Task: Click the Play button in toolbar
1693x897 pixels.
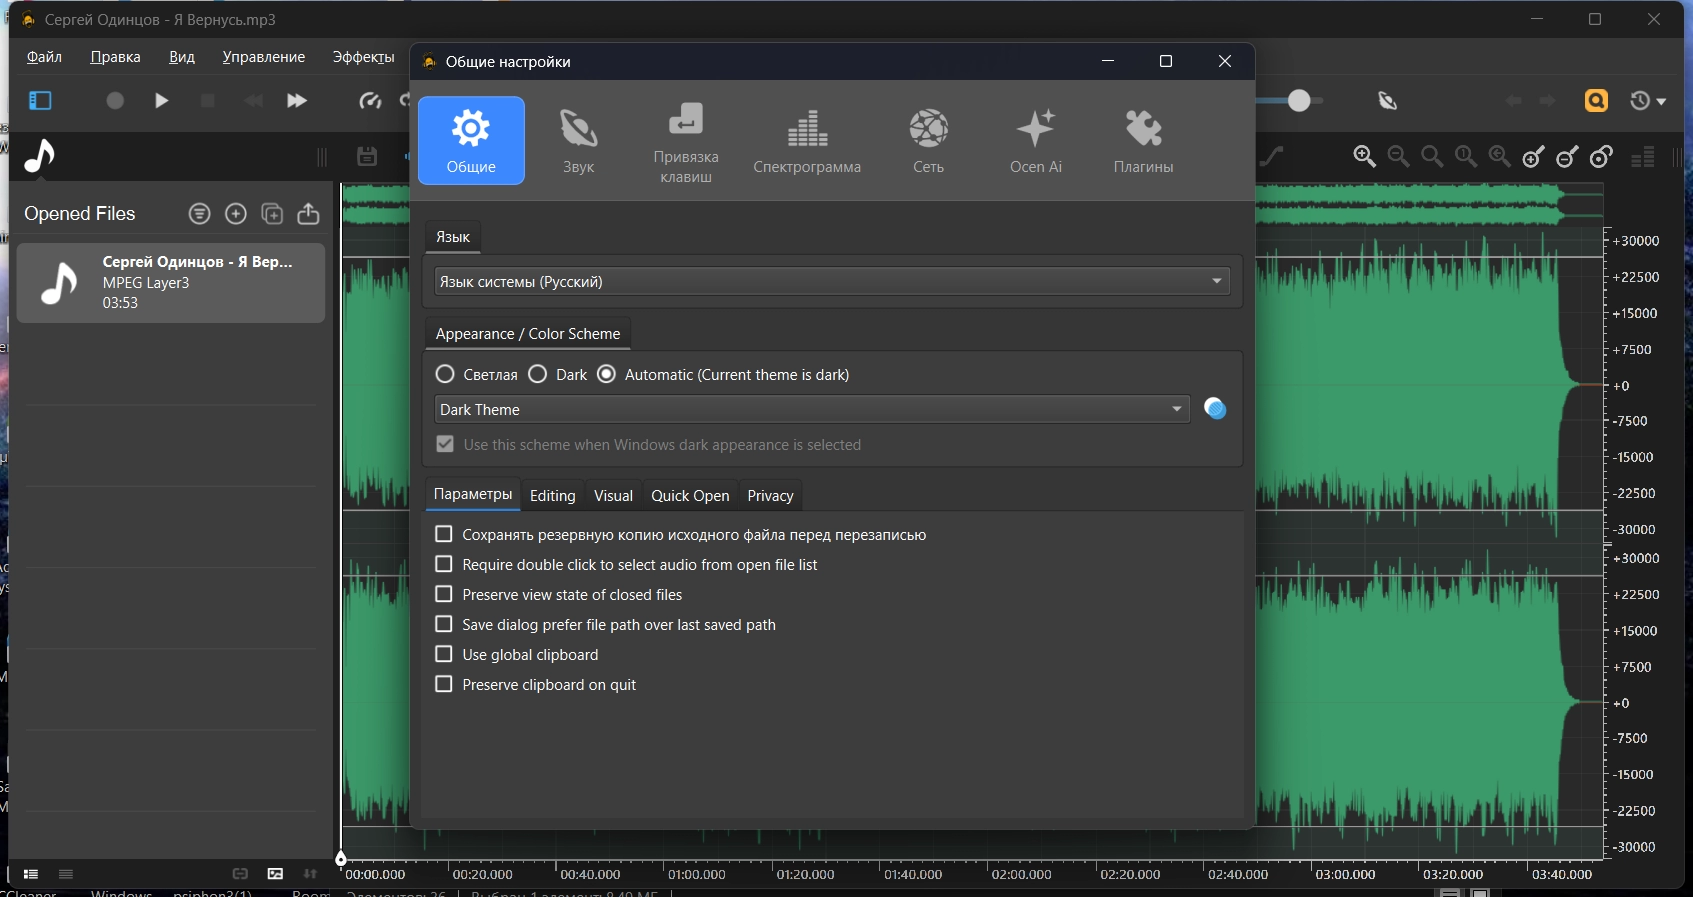Action: pos(162,101)
